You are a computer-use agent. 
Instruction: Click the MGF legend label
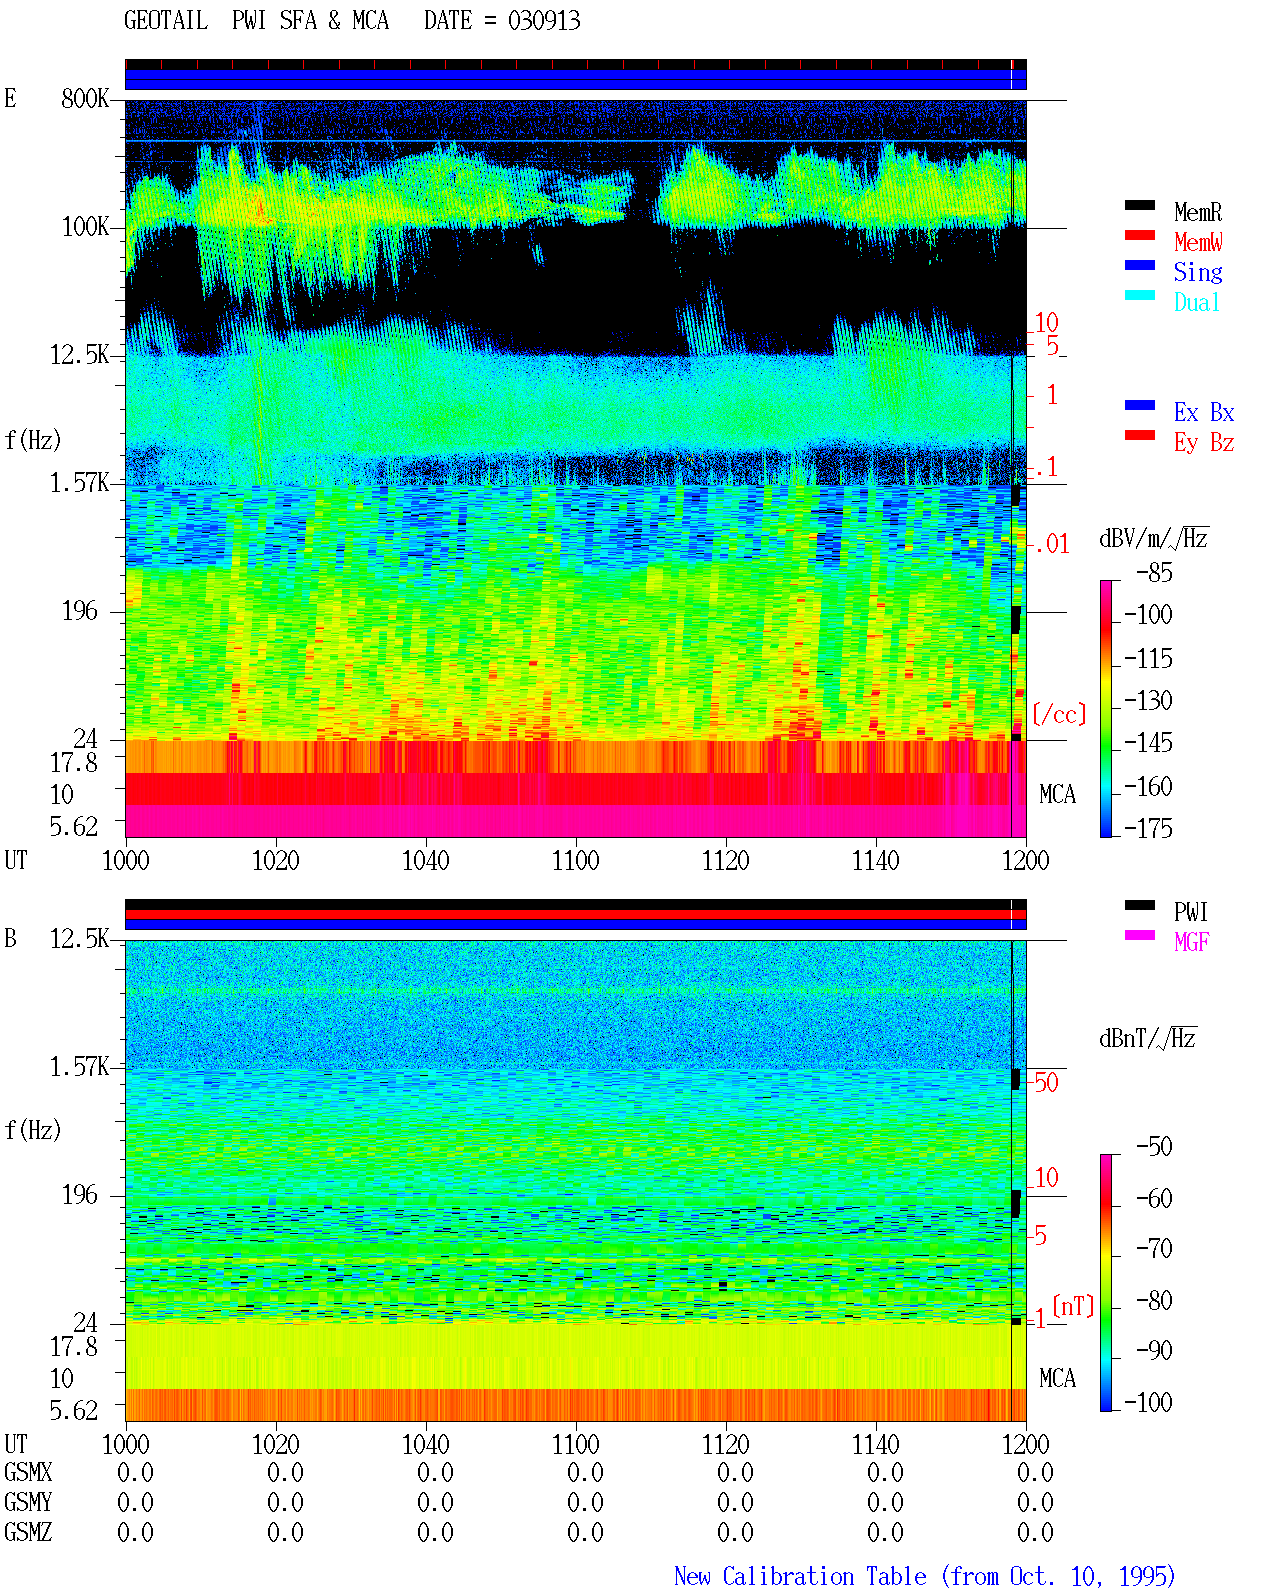1192,942
